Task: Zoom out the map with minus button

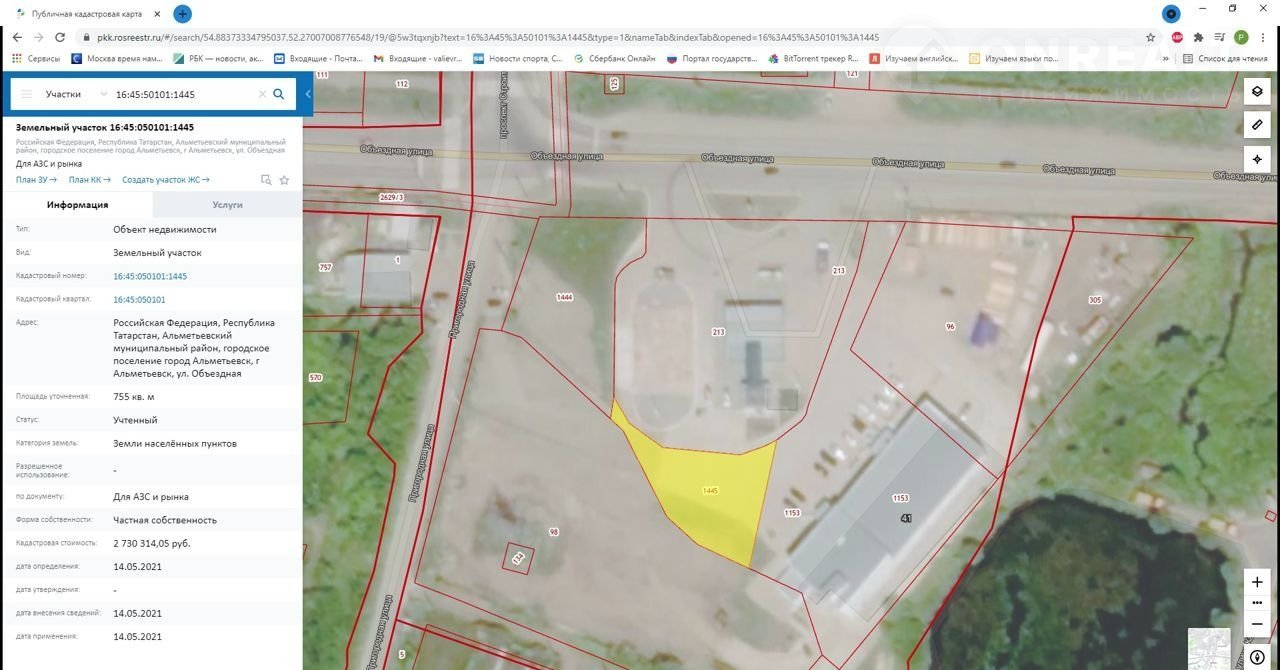Action: [x=1257, y=624]
